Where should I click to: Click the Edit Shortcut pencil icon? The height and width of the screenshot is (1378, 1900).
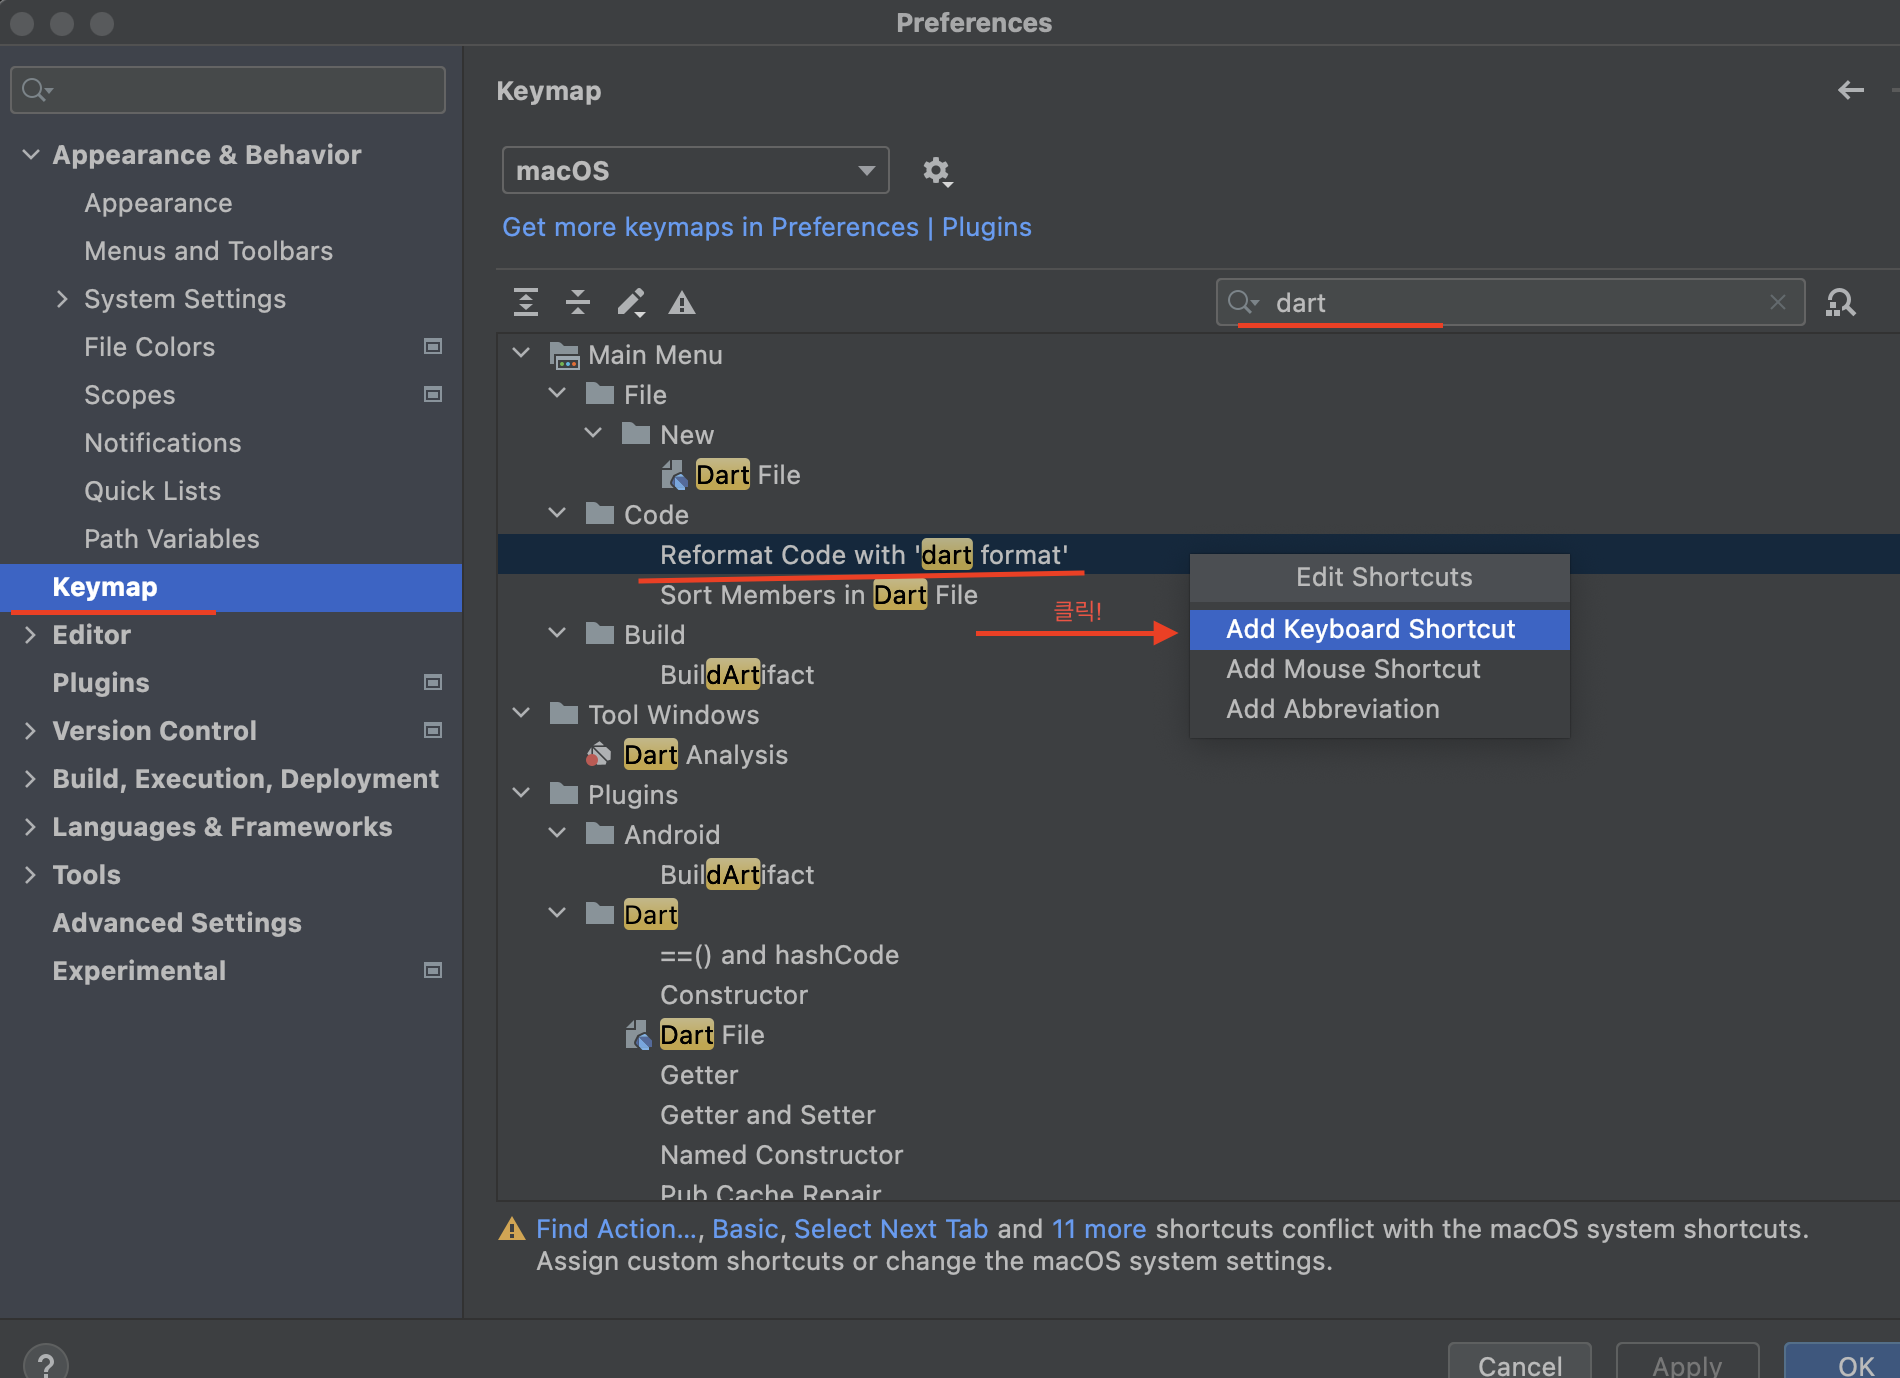(631, 302)
